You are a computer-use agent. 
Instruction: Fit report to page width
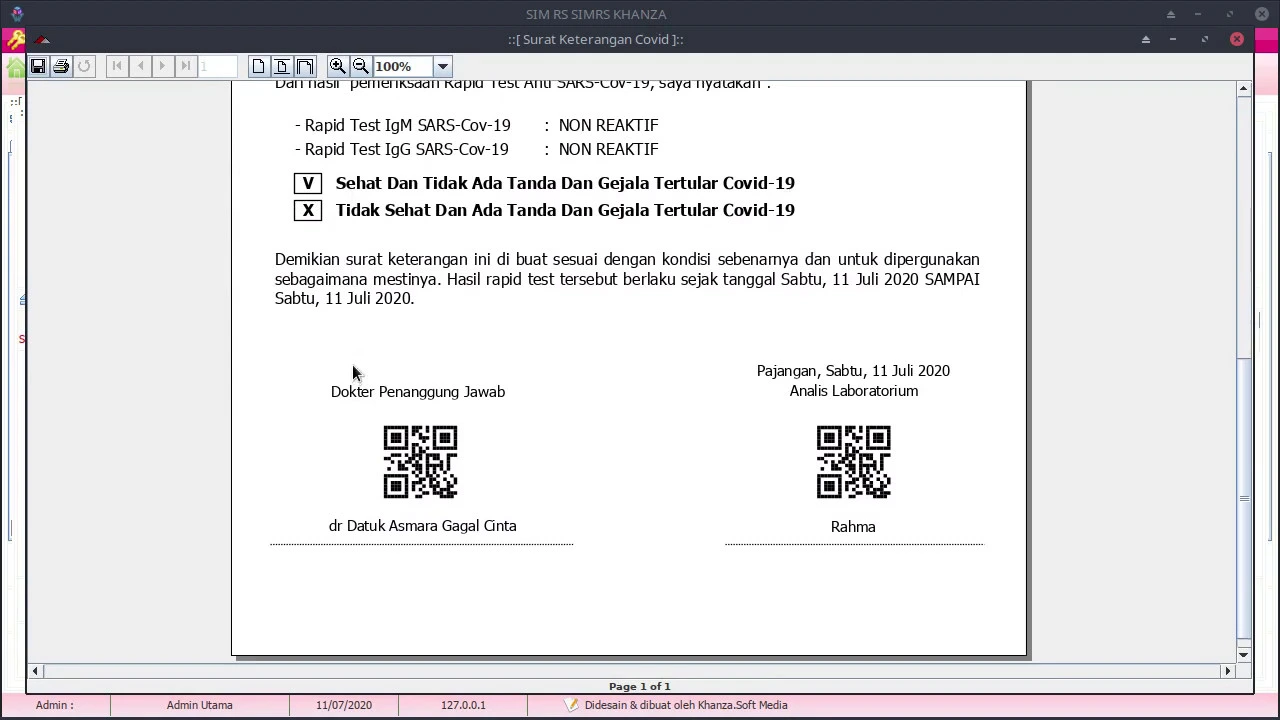point(305,66)
